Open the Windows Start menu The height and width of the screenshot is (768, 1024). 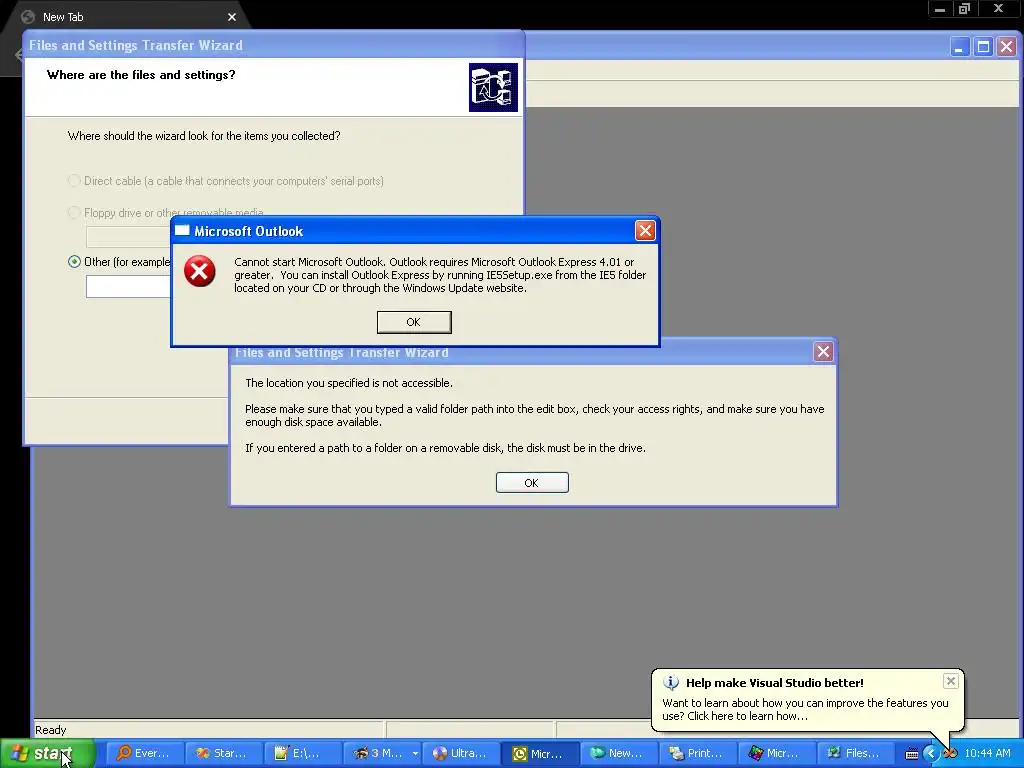pos(48,753)
